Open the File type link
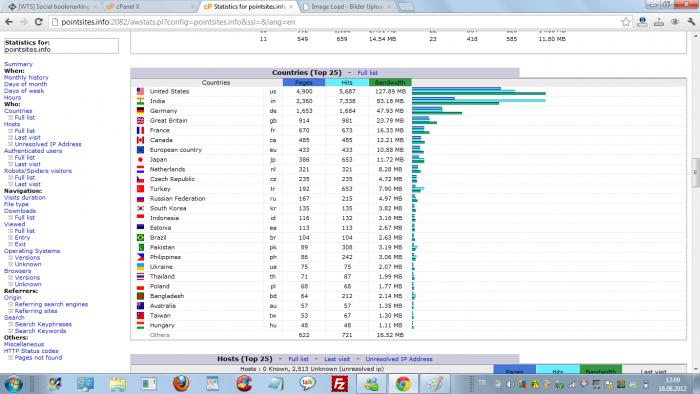700x394 pixels. (16, 204)
